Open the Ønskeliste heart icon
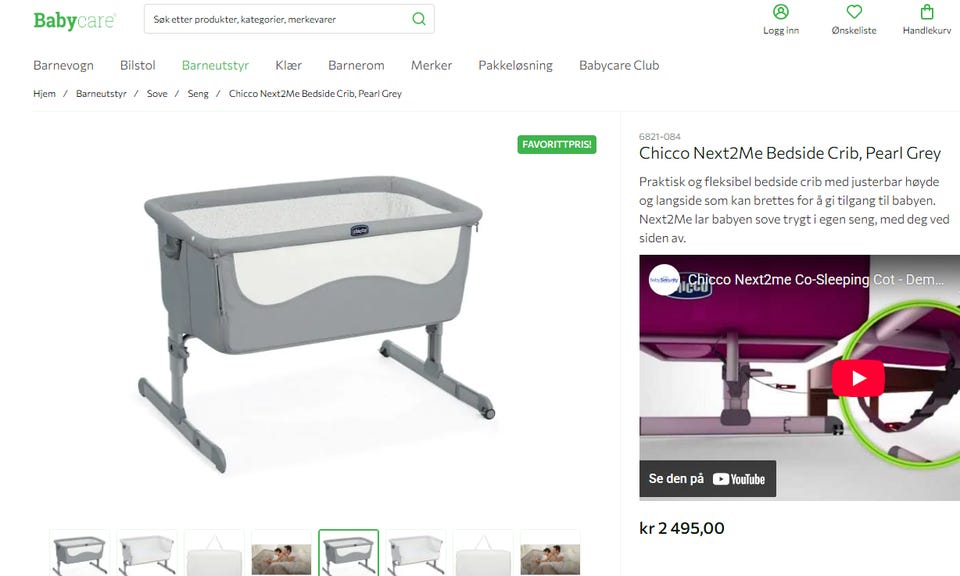Viewport: 960px width, 576px height. pos(854,12)
